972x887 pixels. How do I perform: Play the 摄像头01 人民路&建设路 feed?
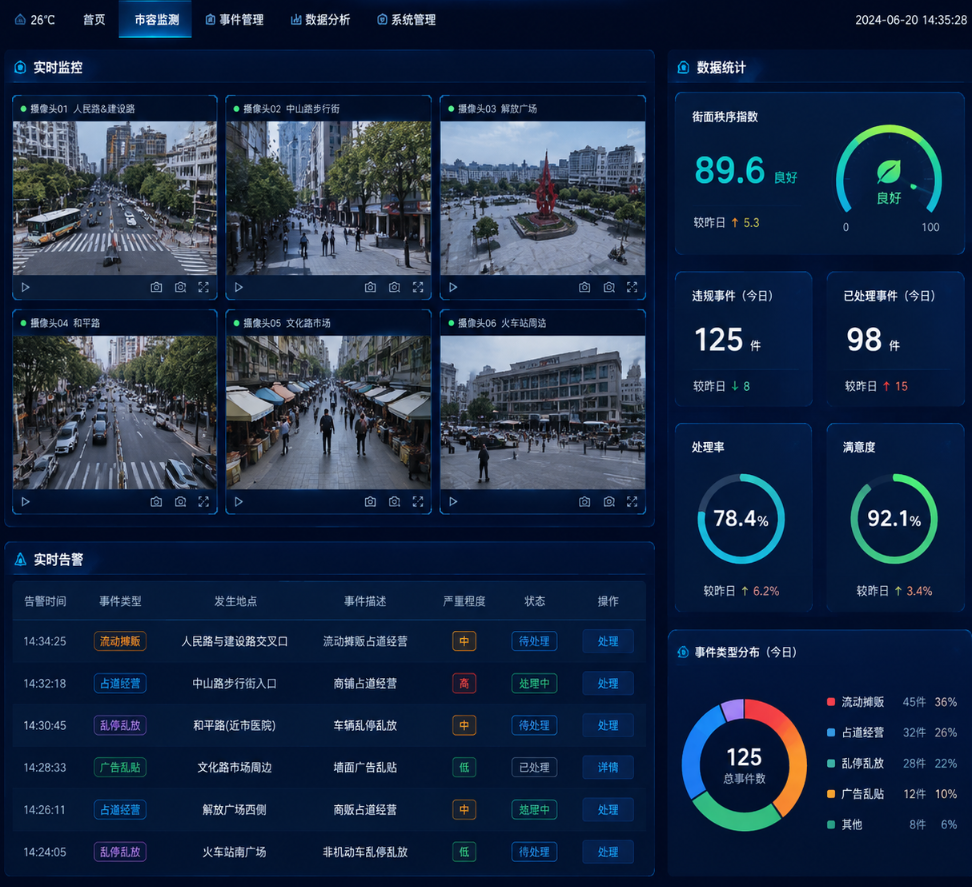[x=25, y=288]
